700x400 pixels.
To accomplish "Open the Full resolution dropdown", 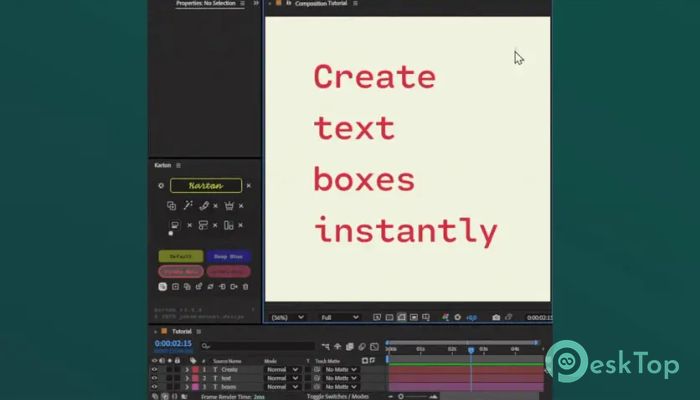I will coord(340,317).
